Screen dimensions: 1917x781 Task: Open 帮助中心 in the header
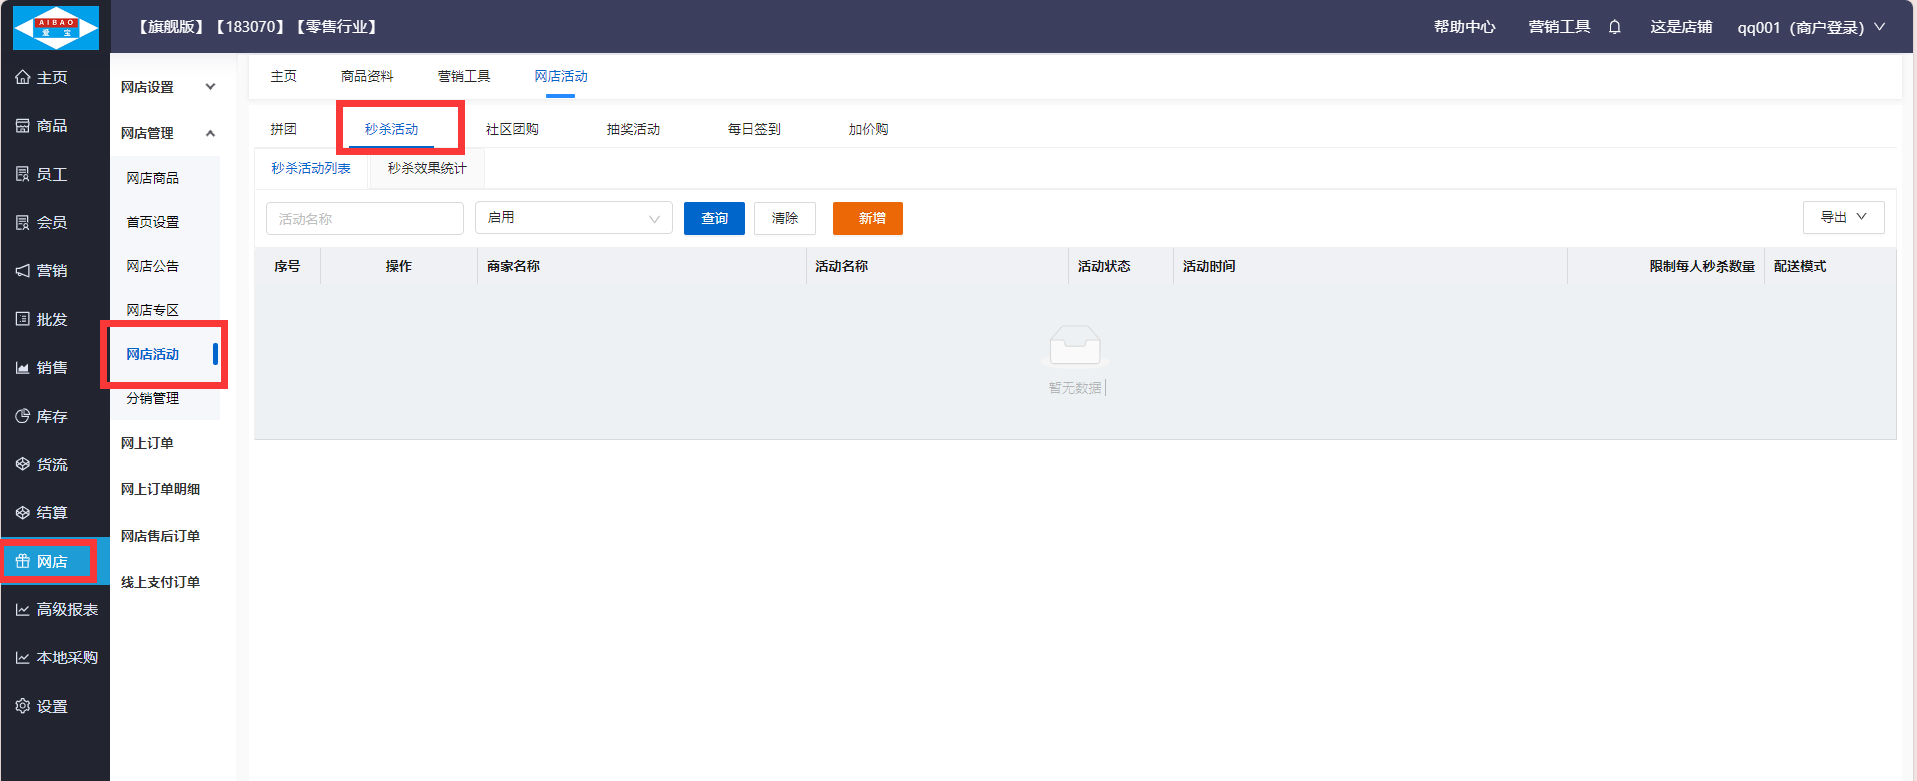tap(1464, 27)
